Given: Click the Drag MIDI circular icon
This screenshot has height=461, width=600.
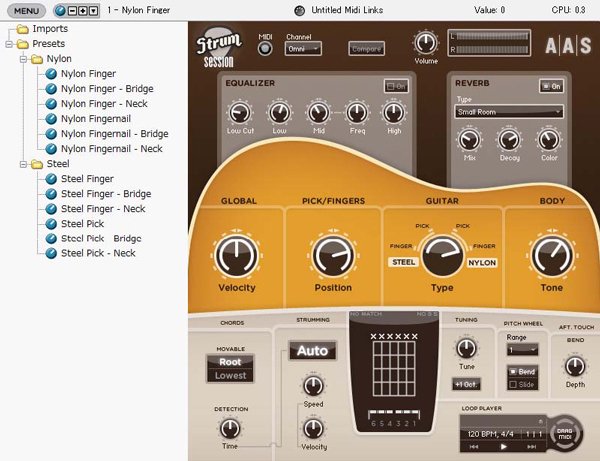Looking at the screenshot, I should pos(565,434).
